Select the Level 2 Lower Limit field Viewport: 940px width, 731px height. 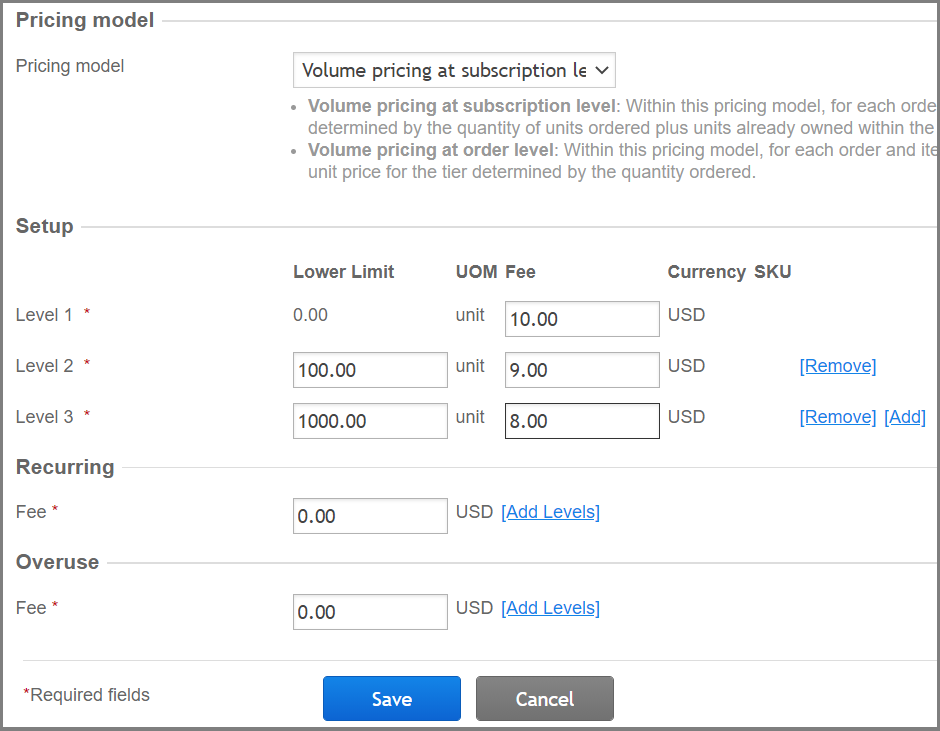[x=370, y=369]
